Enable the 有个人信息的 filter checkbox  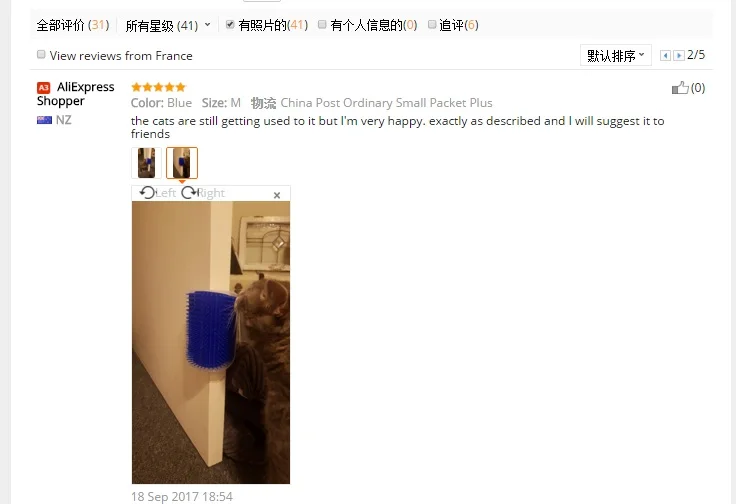click(x=322, y=24)
